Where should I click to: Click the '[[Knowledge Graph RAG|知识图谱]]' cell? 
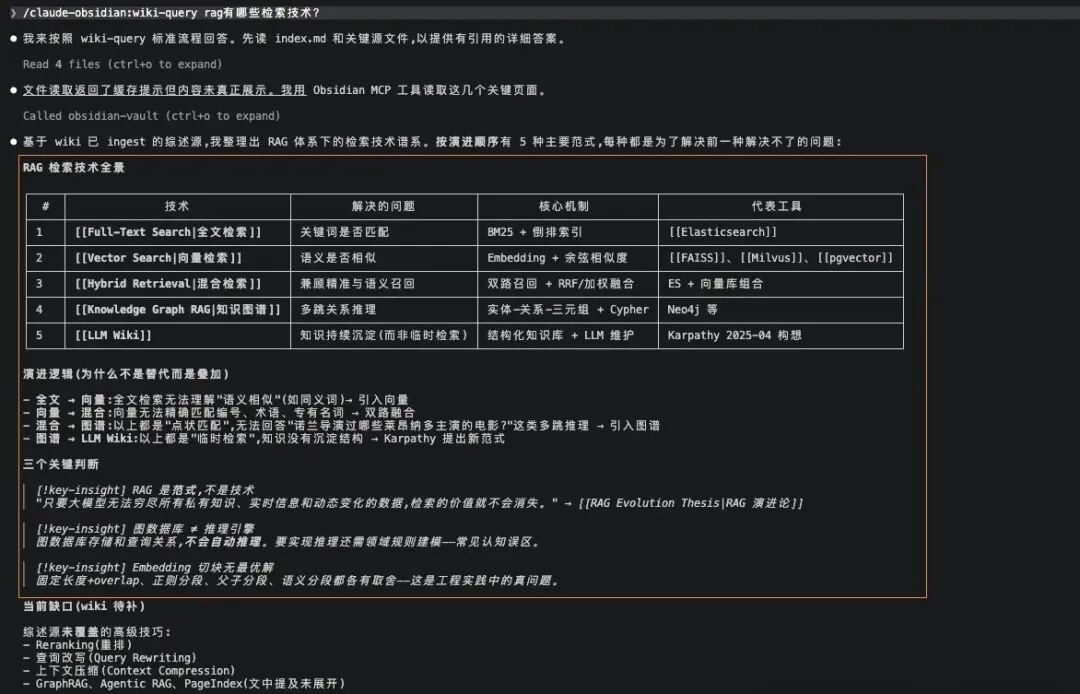tap(178, 309)
